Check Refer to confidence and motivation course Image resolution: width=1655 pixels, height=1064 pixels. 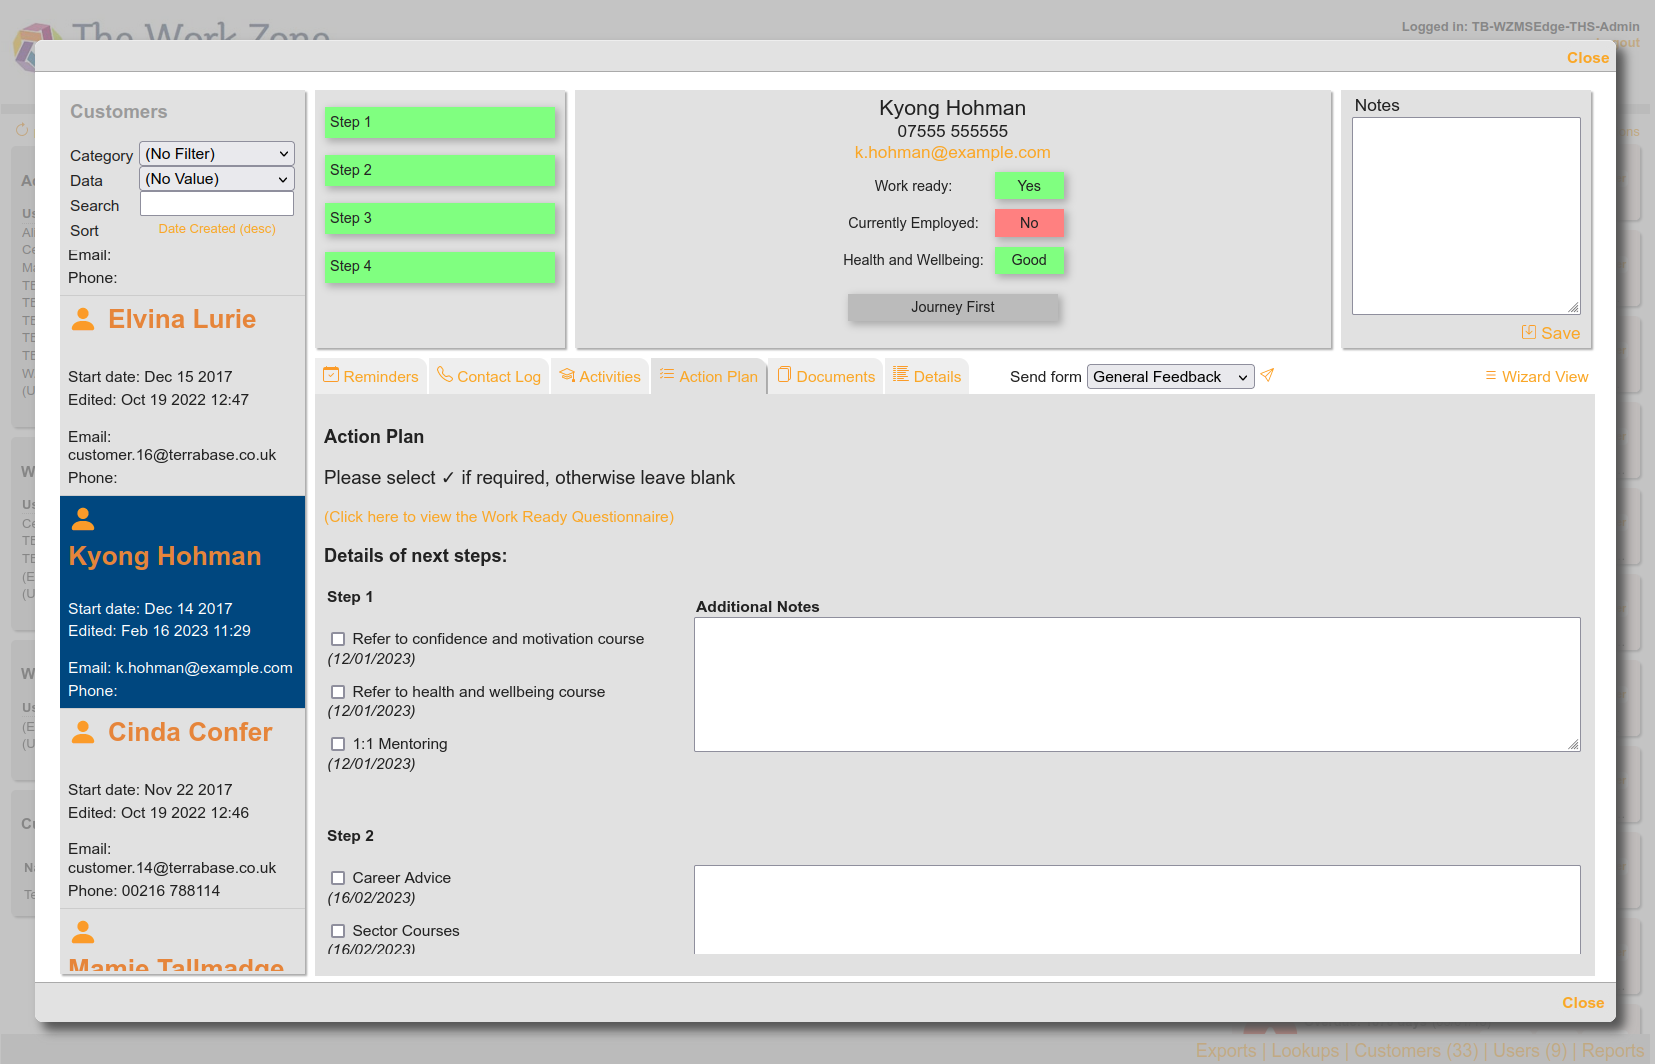point(338,639)
